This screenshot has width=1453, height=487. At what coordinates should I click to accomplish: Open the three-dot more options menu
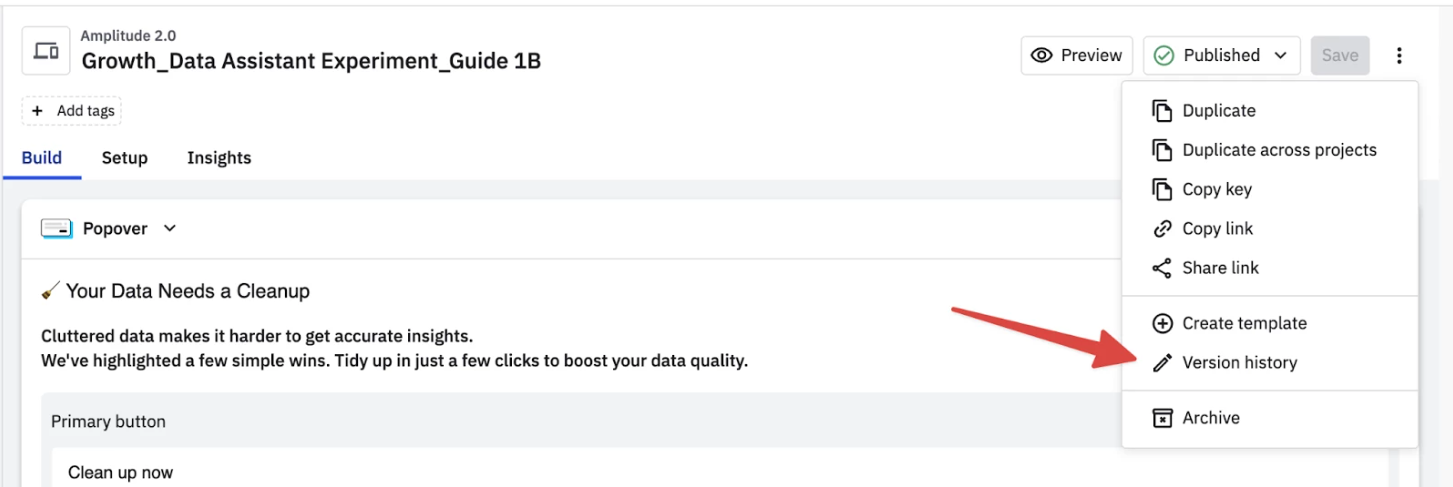[1399, 56]
